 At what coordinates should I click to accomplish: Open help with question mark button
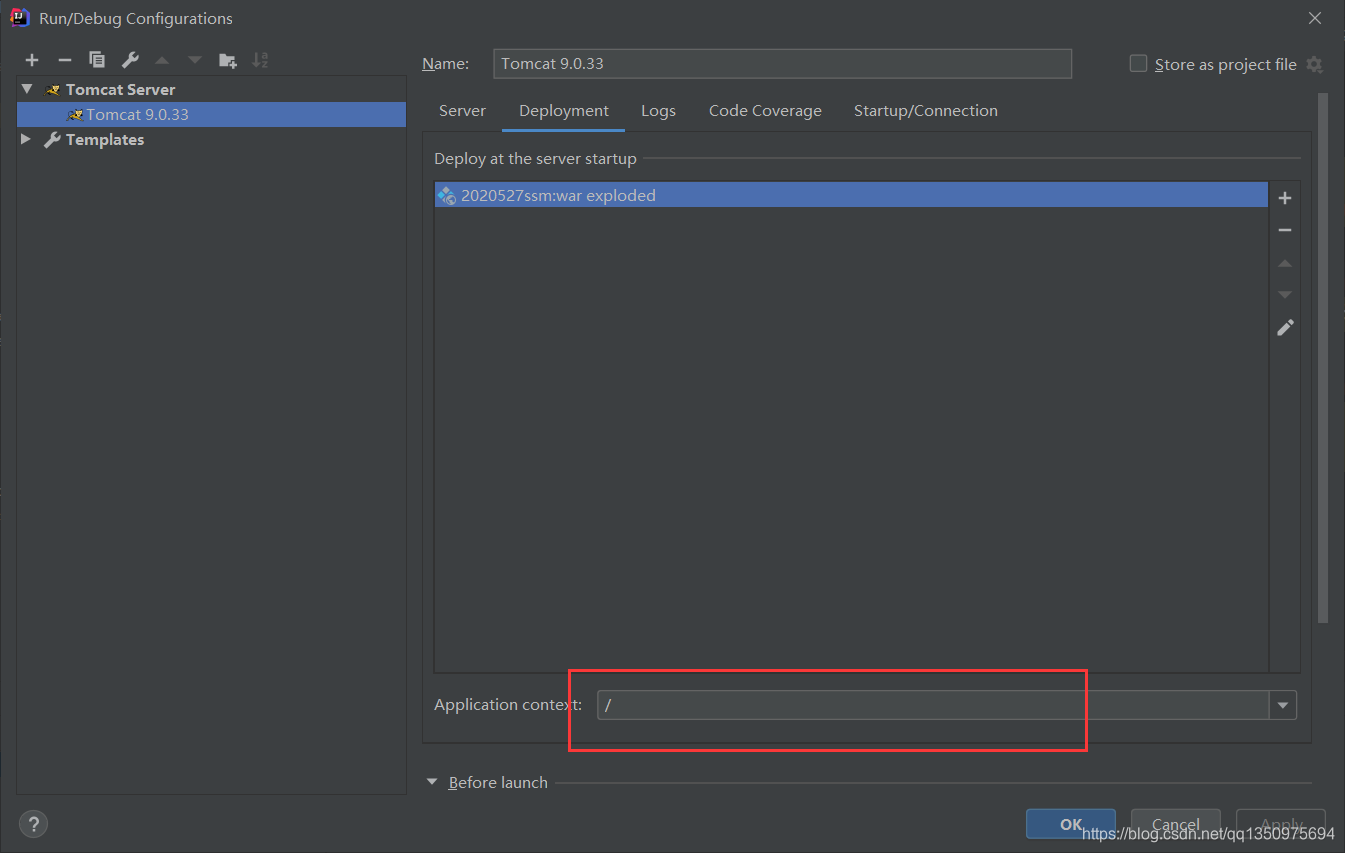click(34, 824)
